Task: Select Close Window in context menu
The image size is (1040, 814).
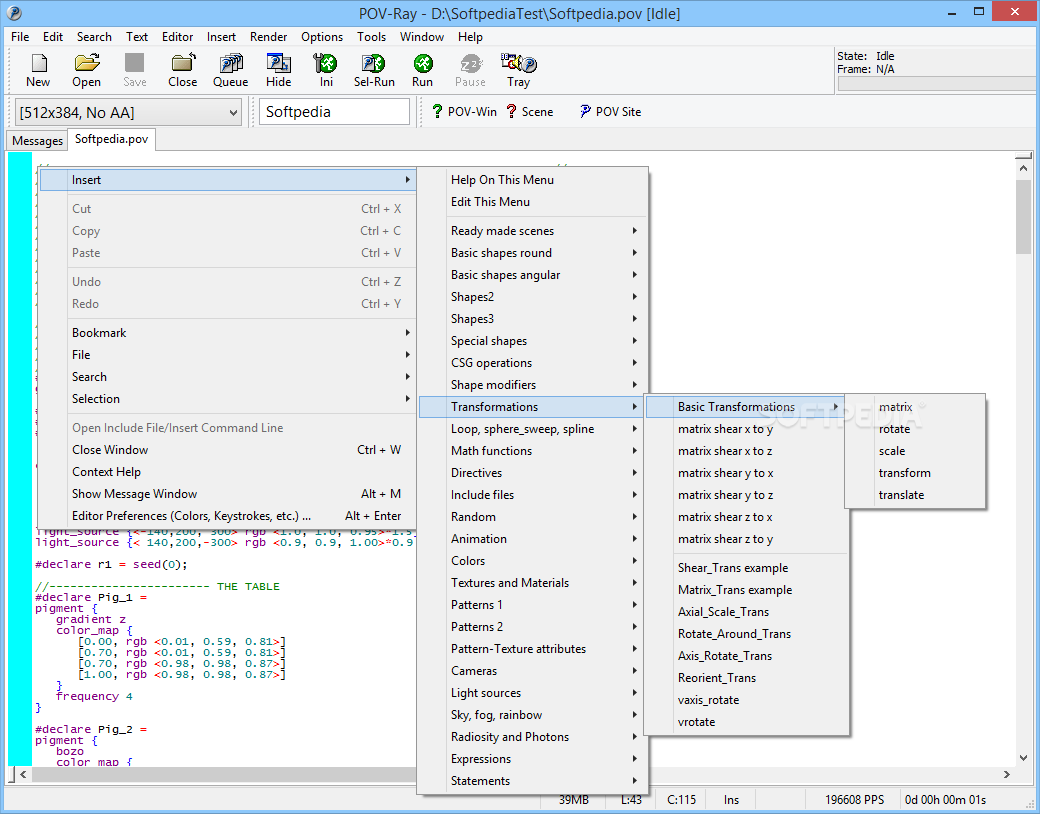Action: pos(228,450)
